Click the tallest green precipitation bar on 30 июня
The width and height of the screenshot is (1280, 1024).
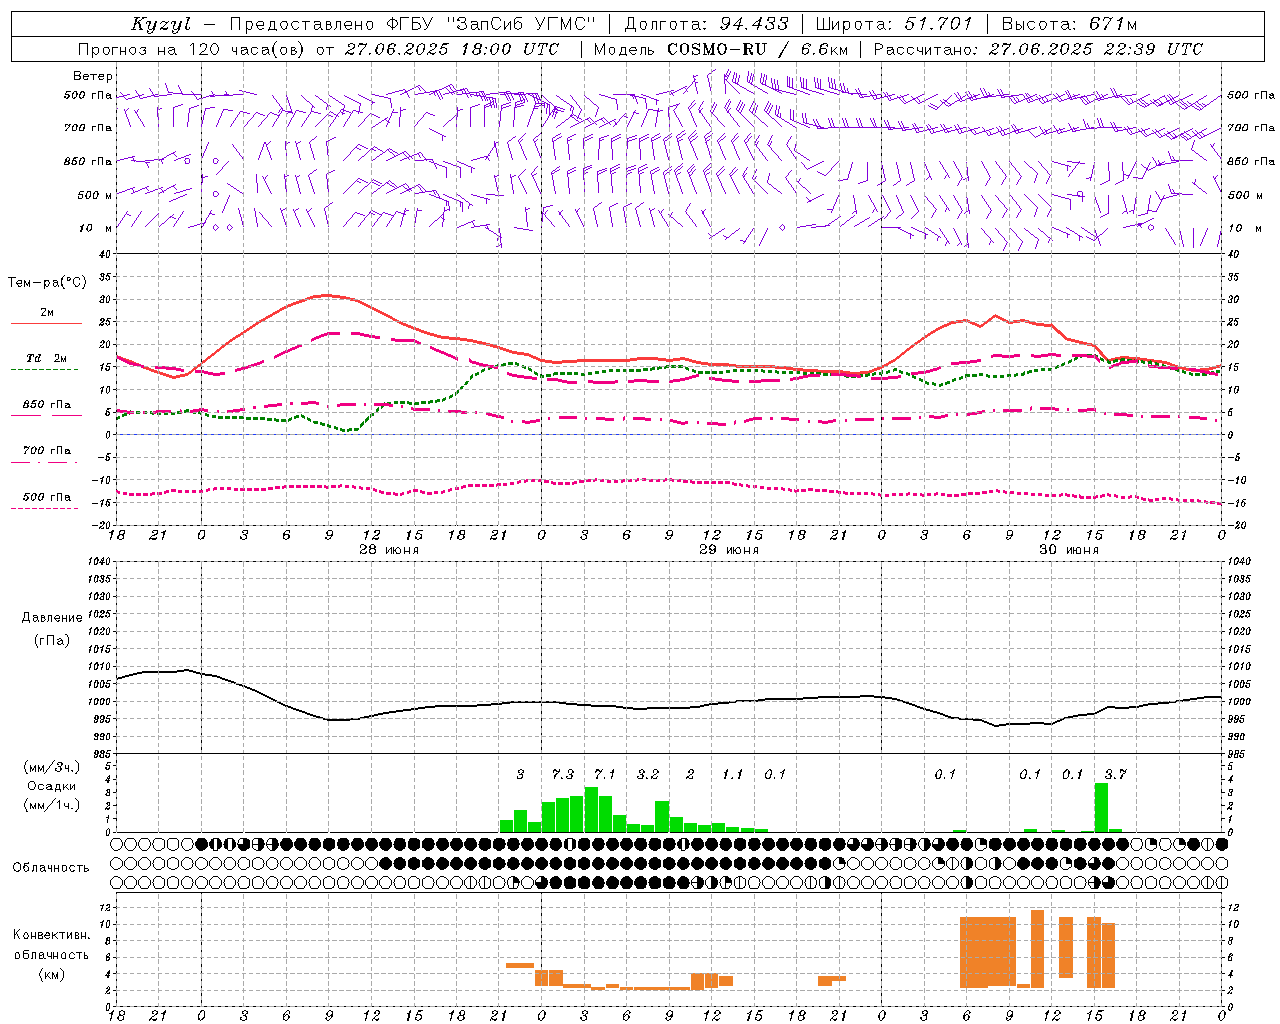[1101, 807]
